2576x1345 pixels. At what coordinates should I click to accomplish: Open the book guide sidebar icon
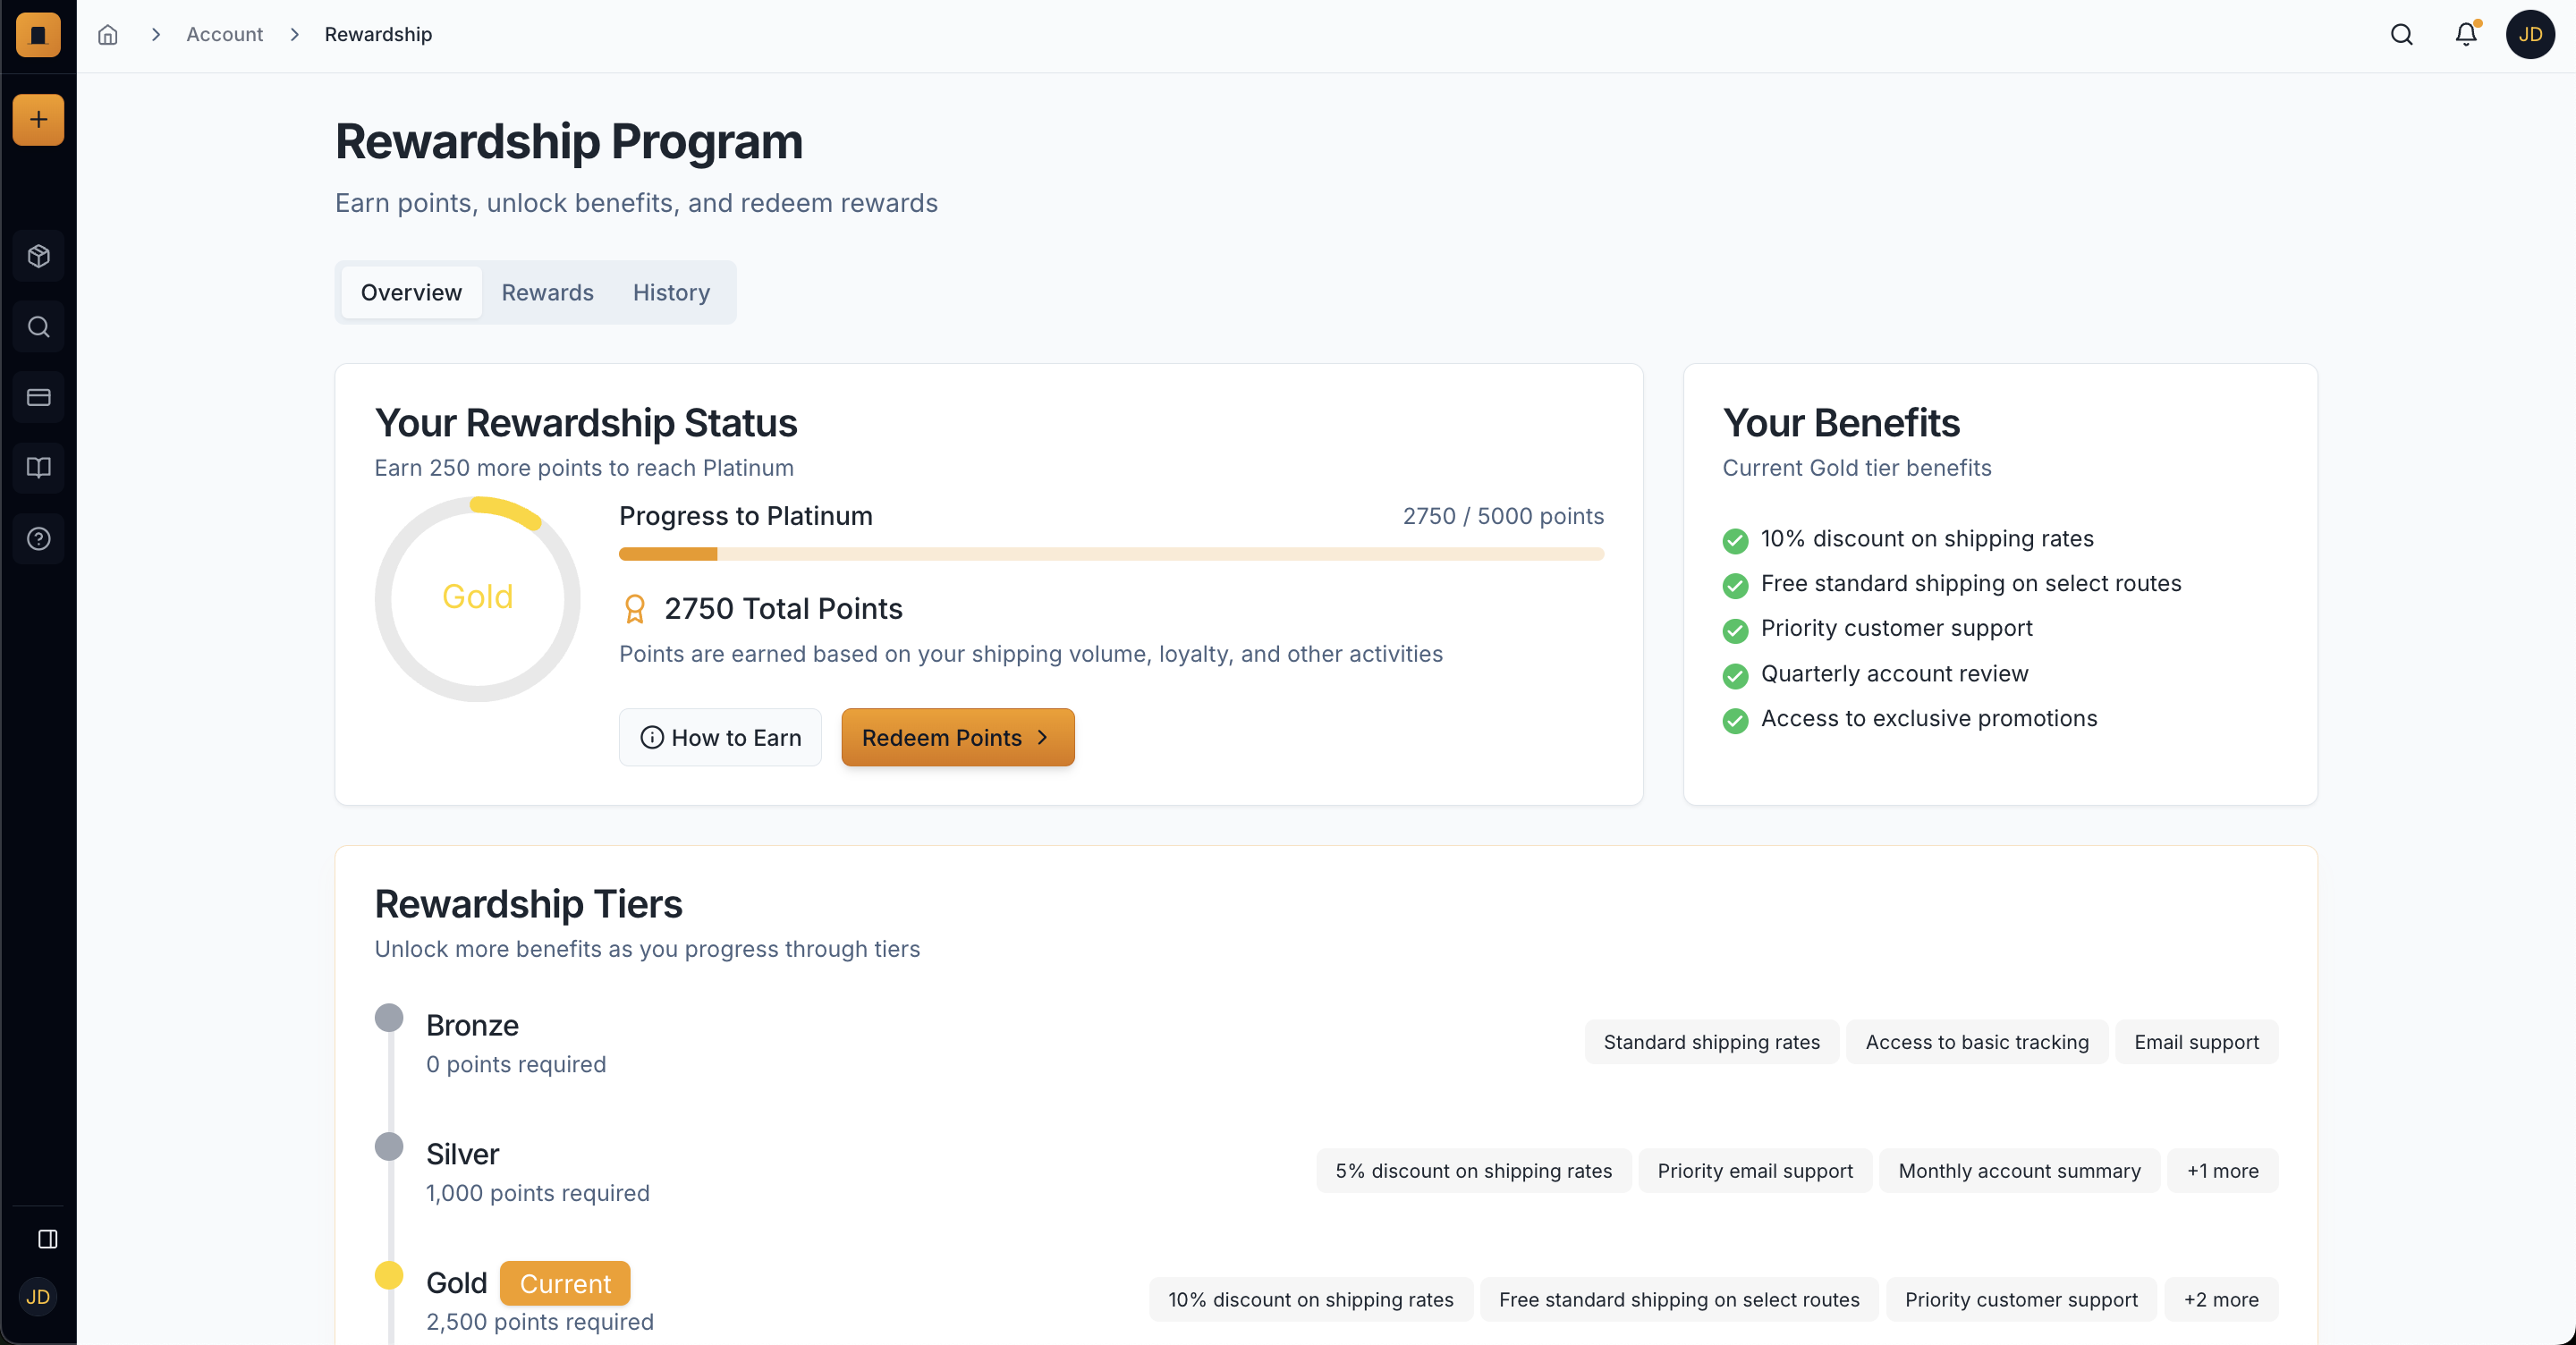pyautogui.click(x=38, y=468)
